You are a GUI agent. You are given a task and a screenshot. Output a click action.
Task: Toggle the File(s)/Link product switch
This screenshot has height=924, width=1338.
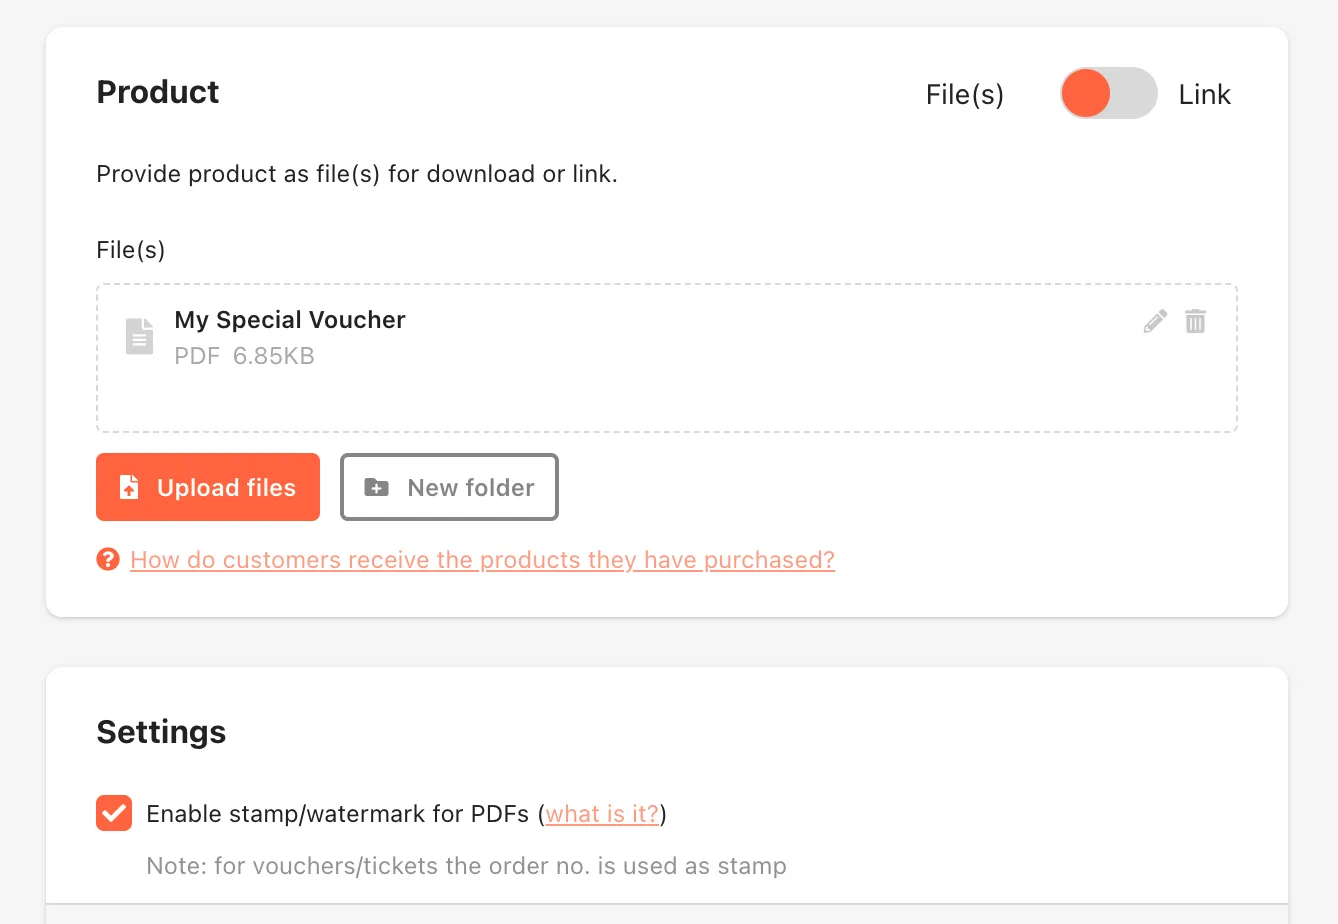pyautogui.click(x=1108, y=93)
